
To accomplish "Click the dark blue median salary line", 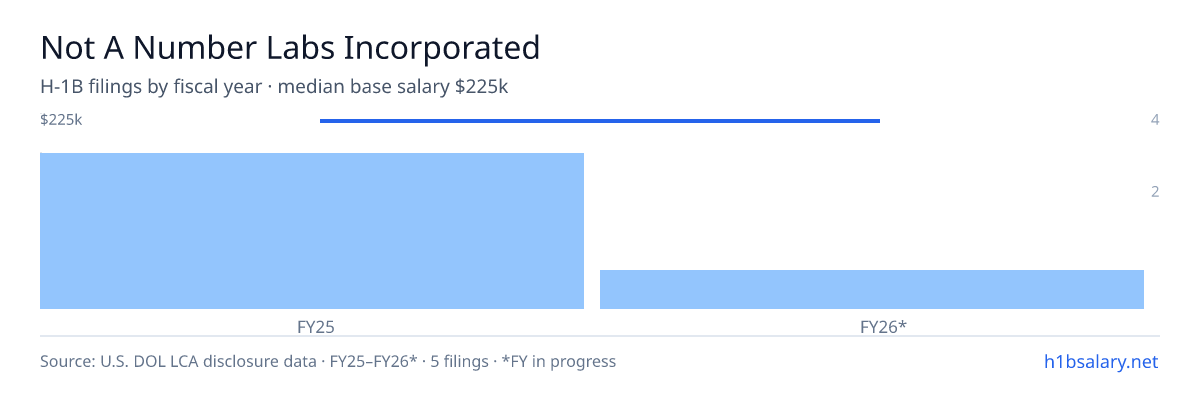I will (600, 121).
